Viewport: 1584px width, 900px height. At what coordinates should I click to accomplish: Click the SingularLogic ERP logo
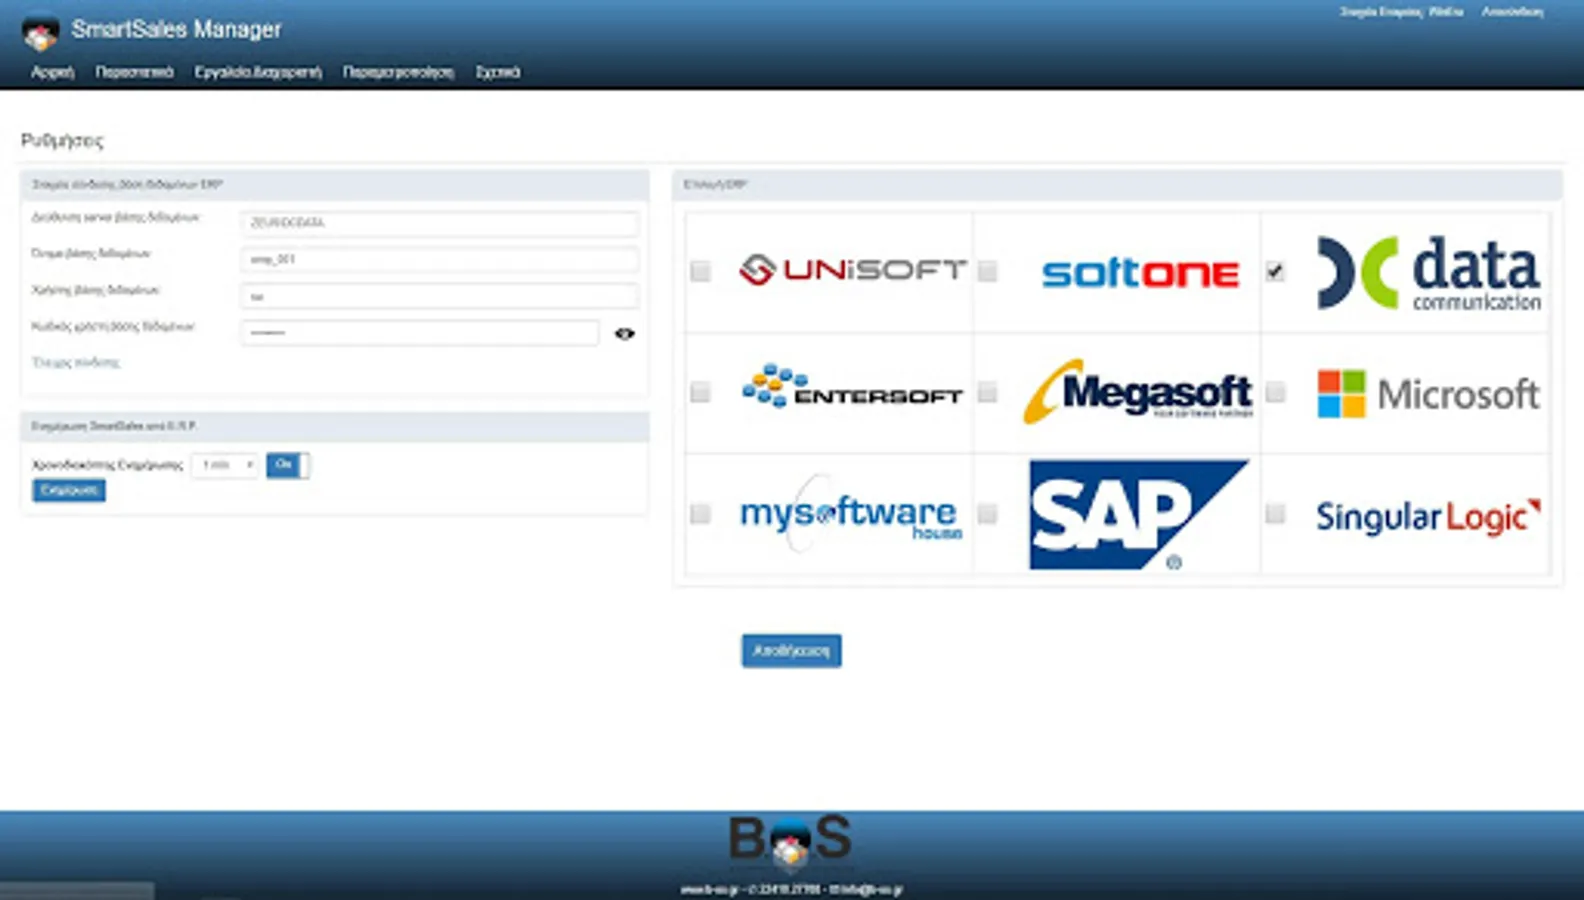(1428, 517)
